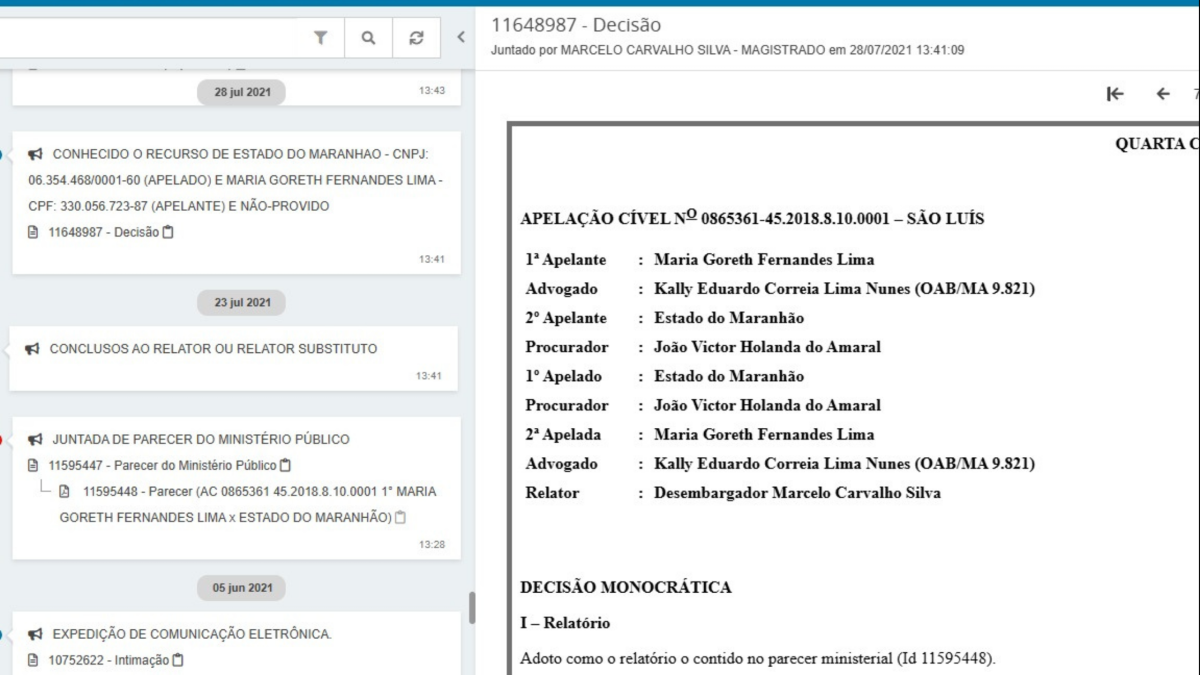
Task: Refresh the timeline with the reload icon
Action: (x=416, y=38)
